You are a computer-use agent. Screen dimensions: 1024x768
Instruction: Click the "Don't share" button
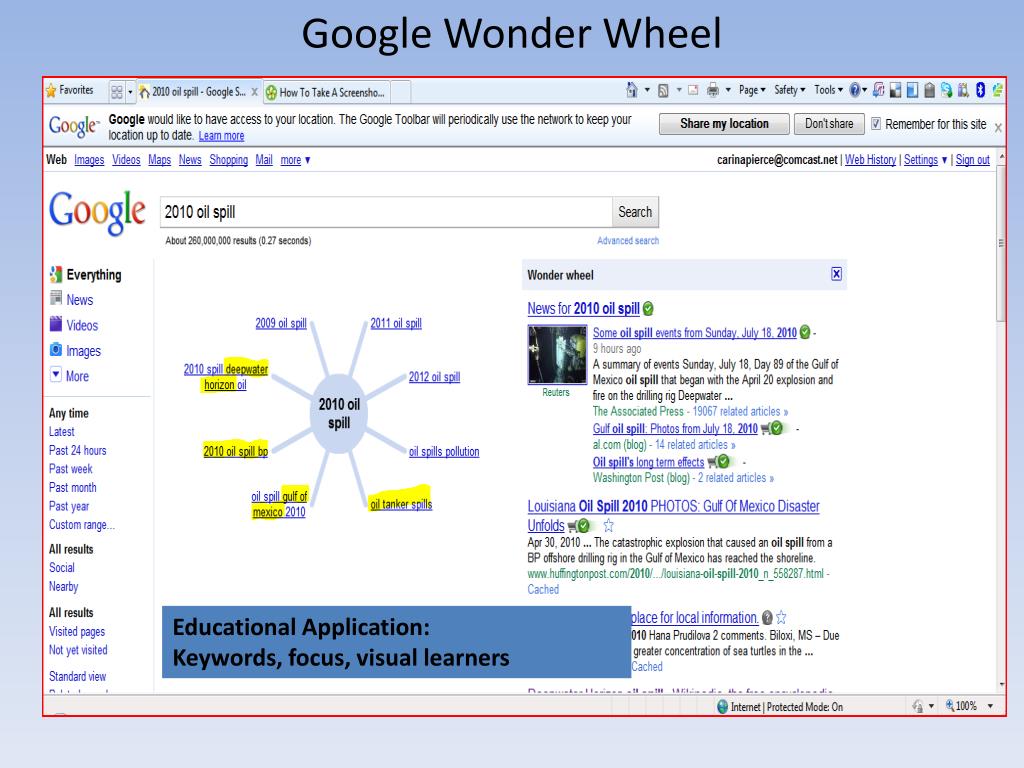click(x=829, y=124)
